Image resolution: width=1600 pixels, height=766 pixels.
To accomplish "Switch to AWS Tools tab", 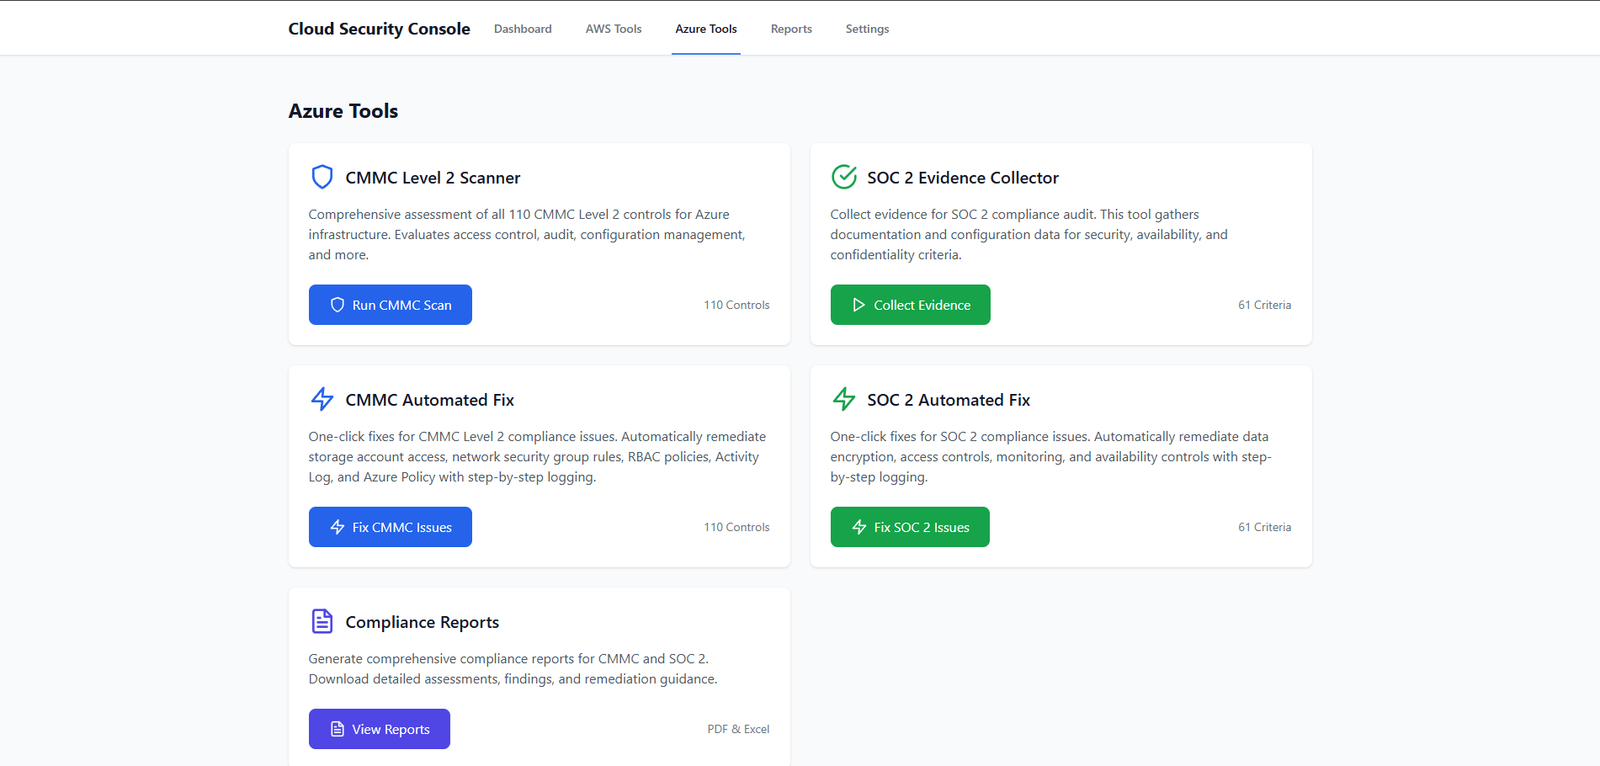I will coord(614,29).
